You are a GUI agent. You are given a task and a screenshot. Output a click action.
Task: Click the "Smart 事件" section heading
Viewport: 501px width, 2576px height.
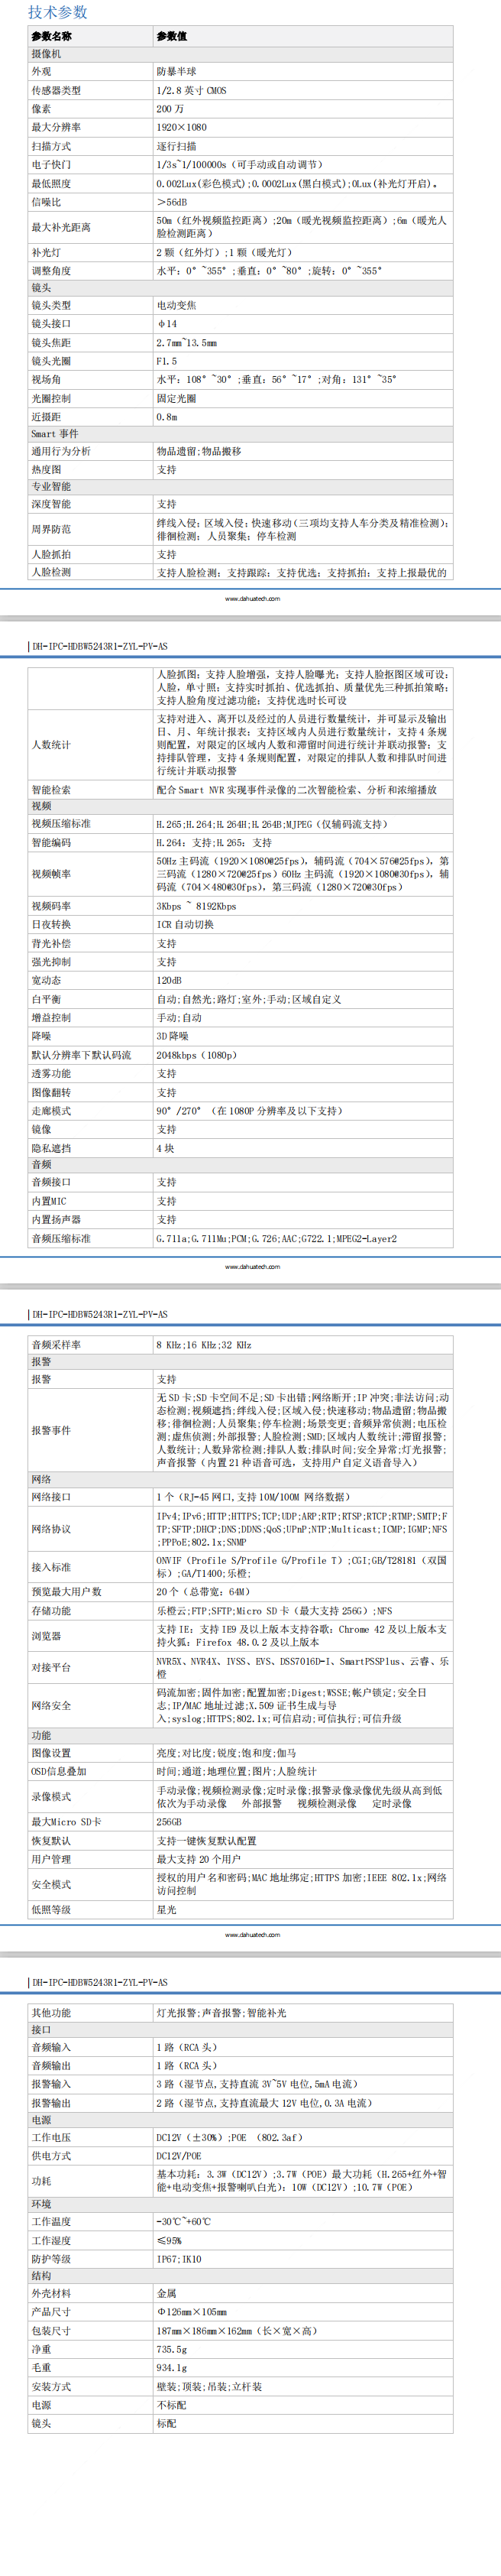click(54, 434)
